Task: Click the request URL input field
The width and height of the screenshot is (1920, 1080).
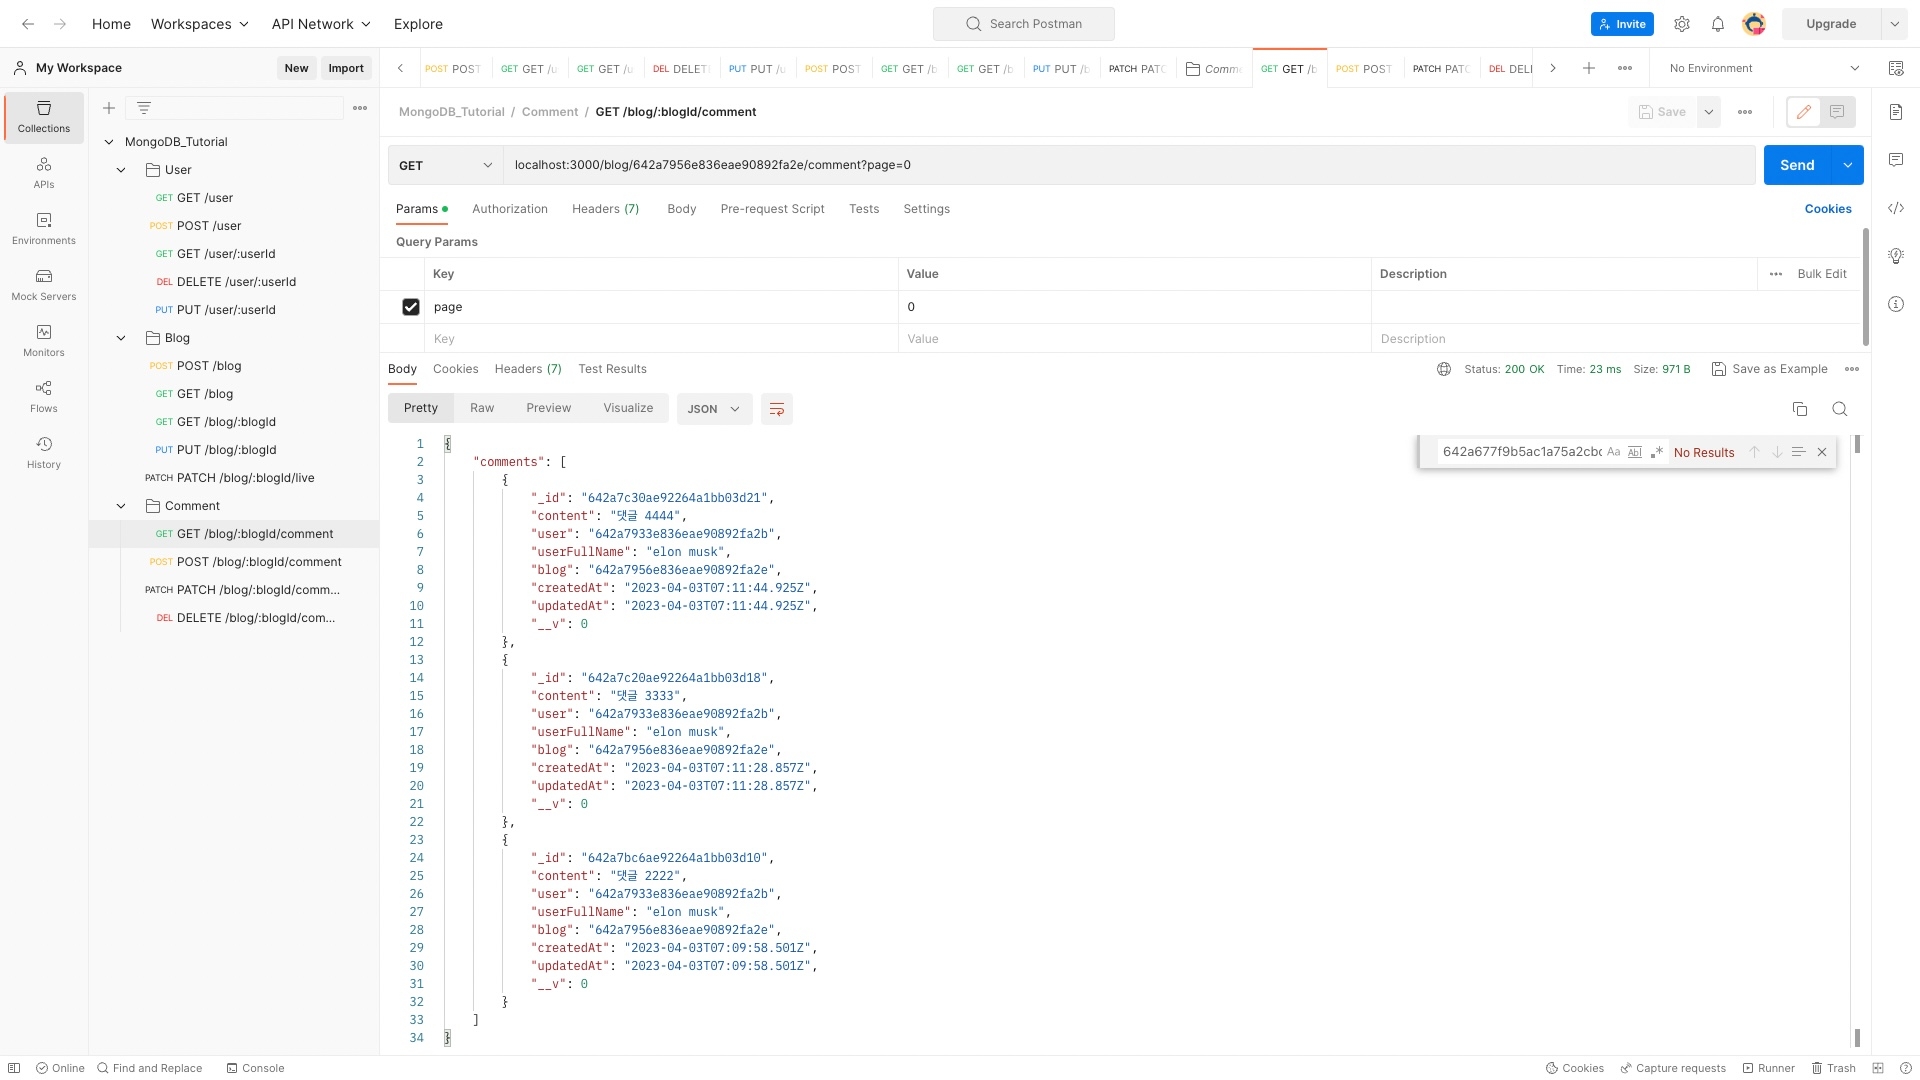Action: (1129, 165)
